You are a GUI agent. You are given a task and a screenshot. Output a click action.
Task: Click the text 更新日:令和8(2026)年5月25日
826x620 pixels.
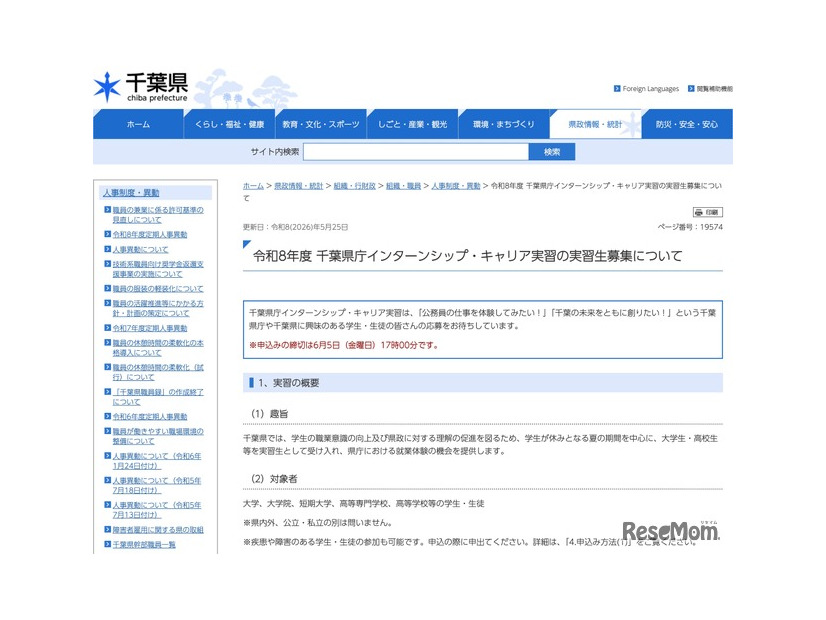296,227
